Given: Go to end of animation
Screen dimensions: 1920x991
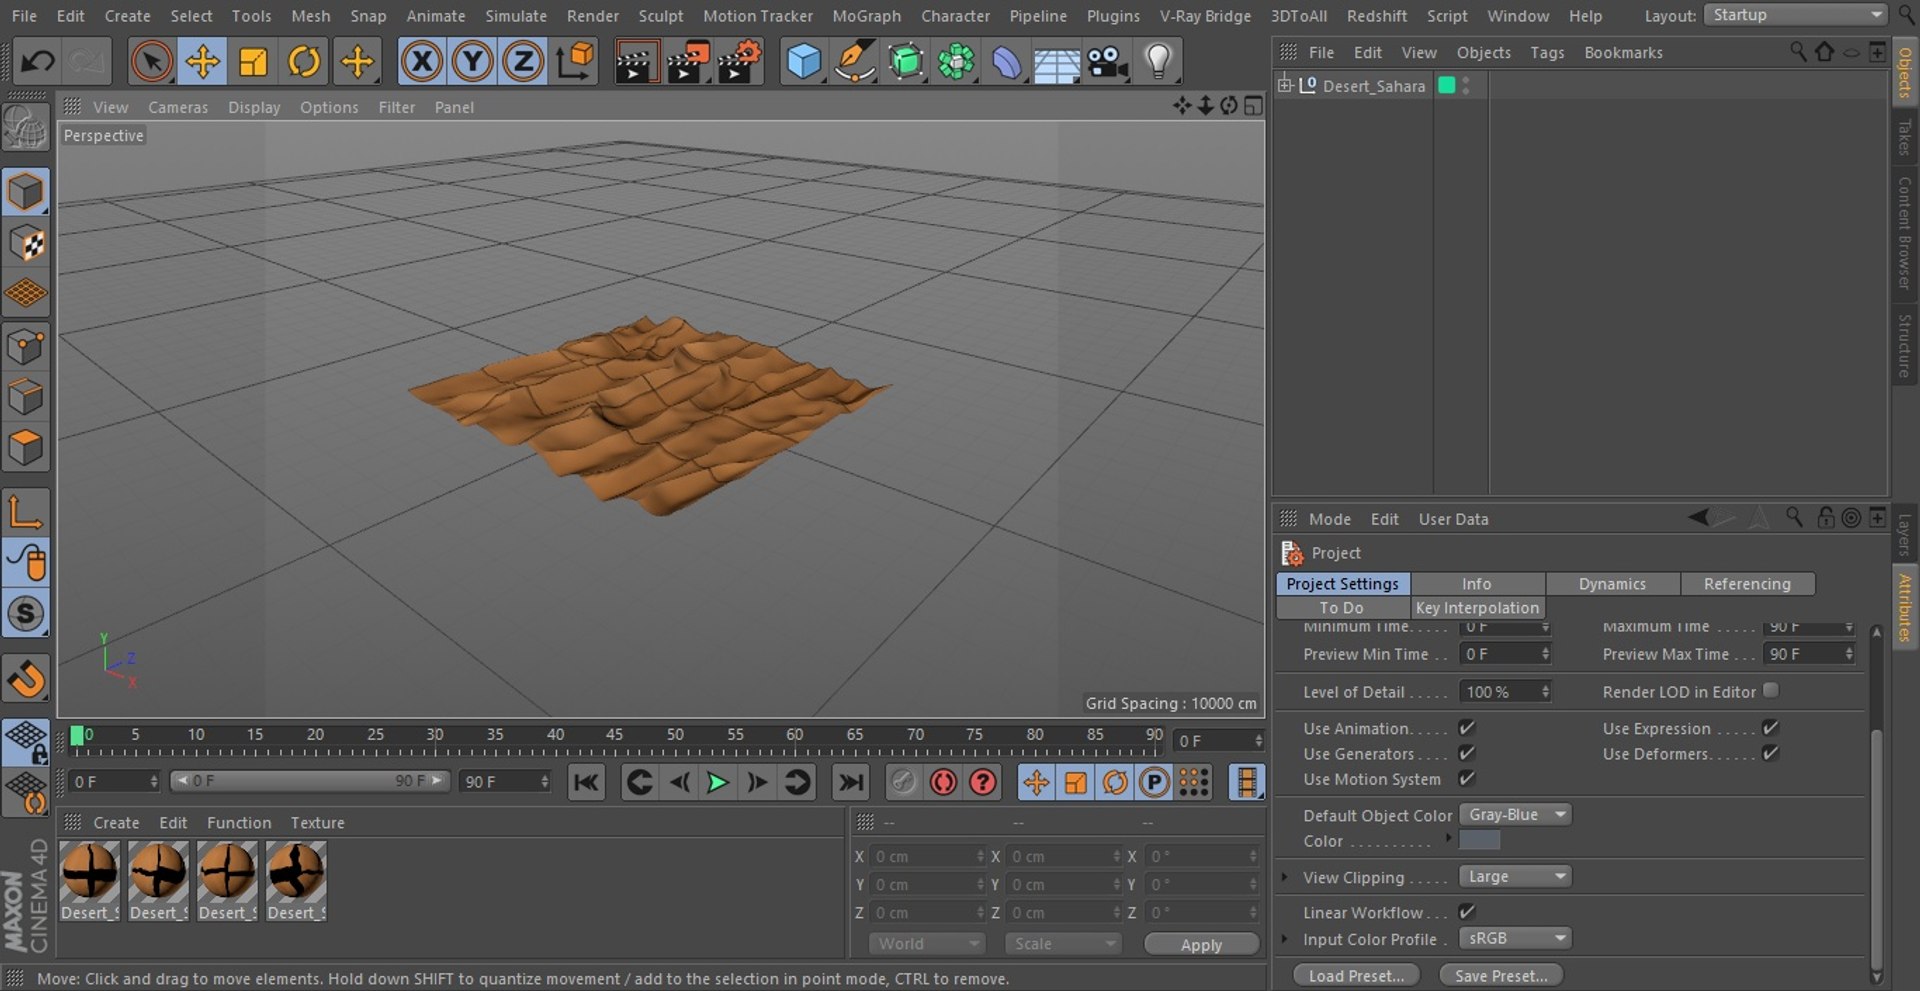Looking at the screenshot, I should (x=851, y=782).
